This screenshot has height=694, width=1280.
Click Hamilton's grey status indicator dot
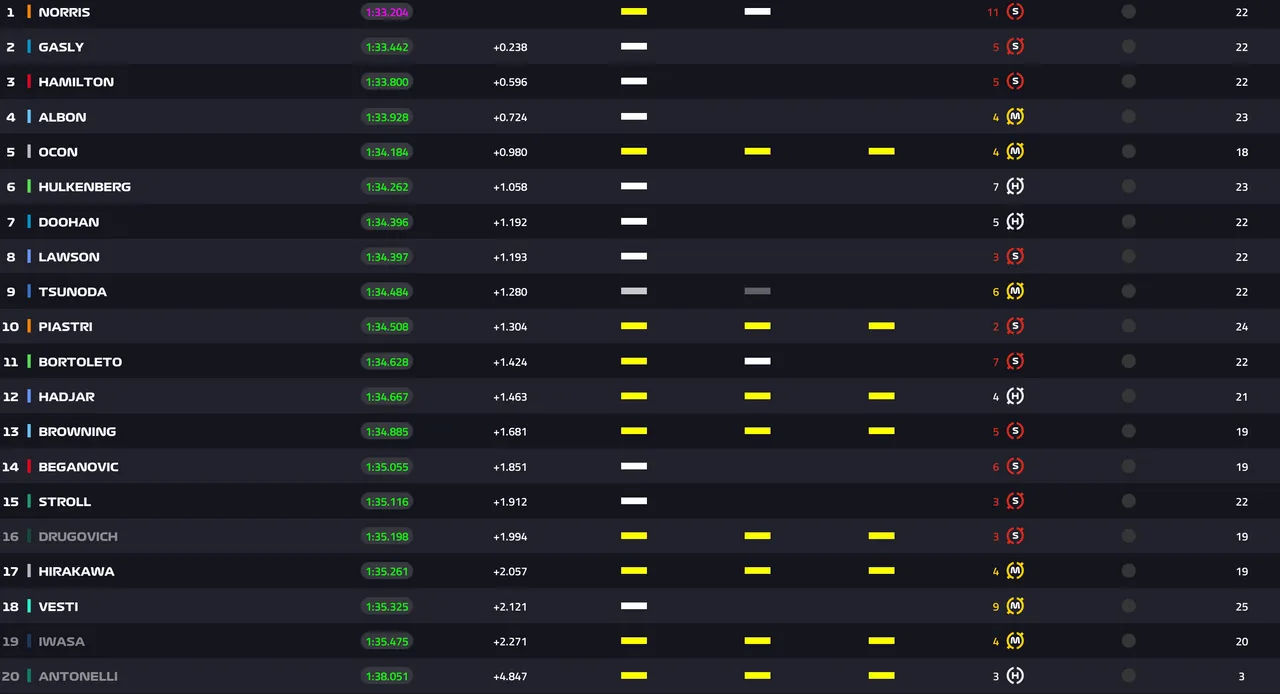(1128, 82)
